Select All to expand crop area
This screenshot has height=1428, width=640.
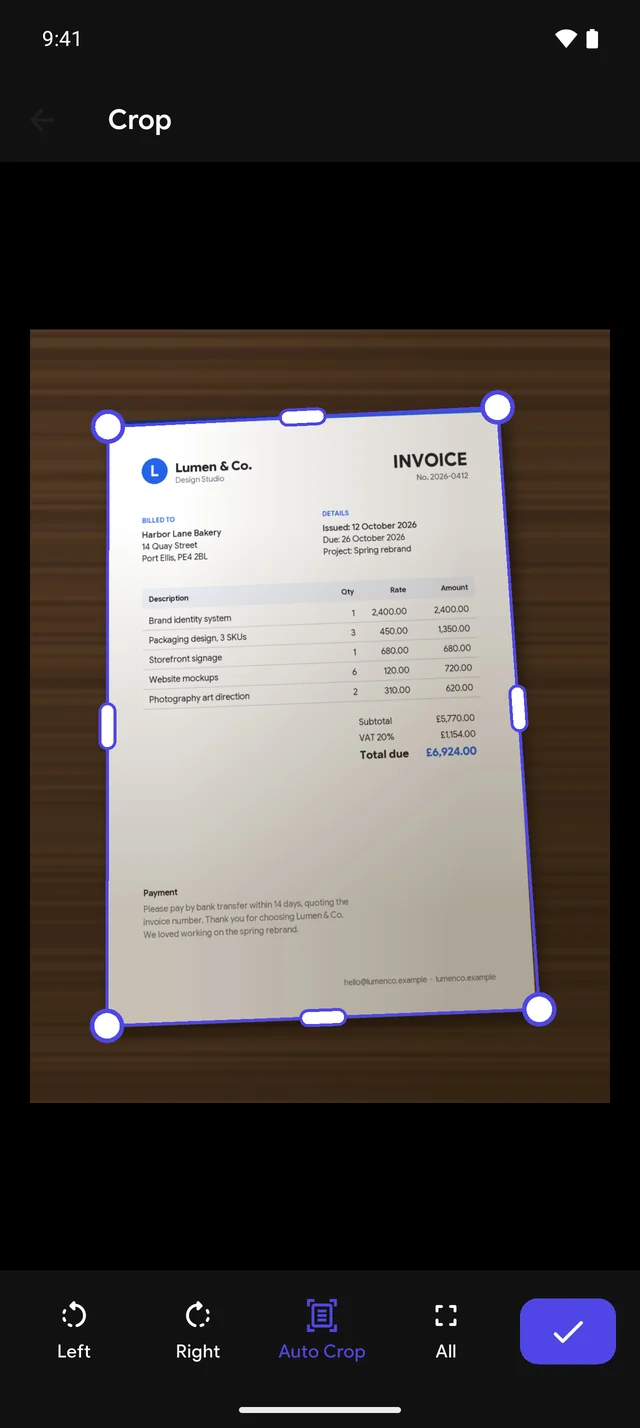pyautogui.click(x=446, y=1331)
